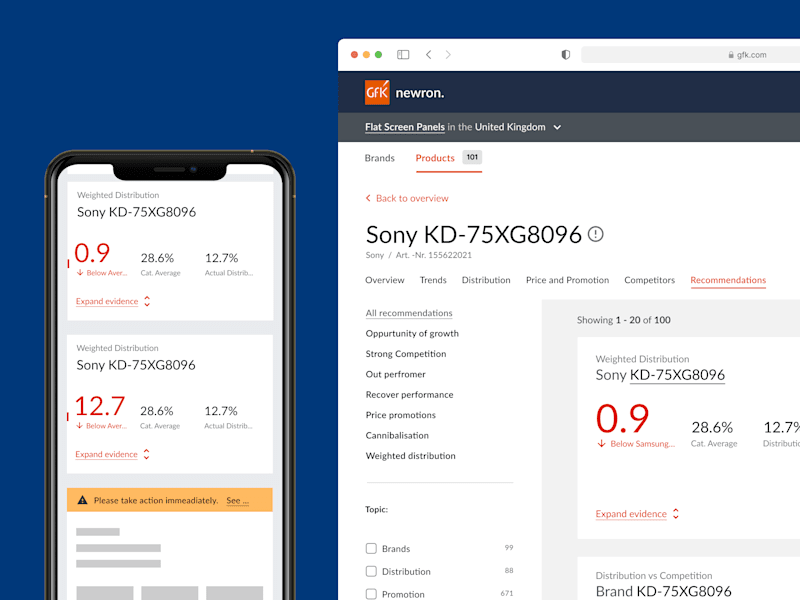Screen dimensions: 800x600
Task: Click the Flat Screen Panels link
Action: pos(405,127)
